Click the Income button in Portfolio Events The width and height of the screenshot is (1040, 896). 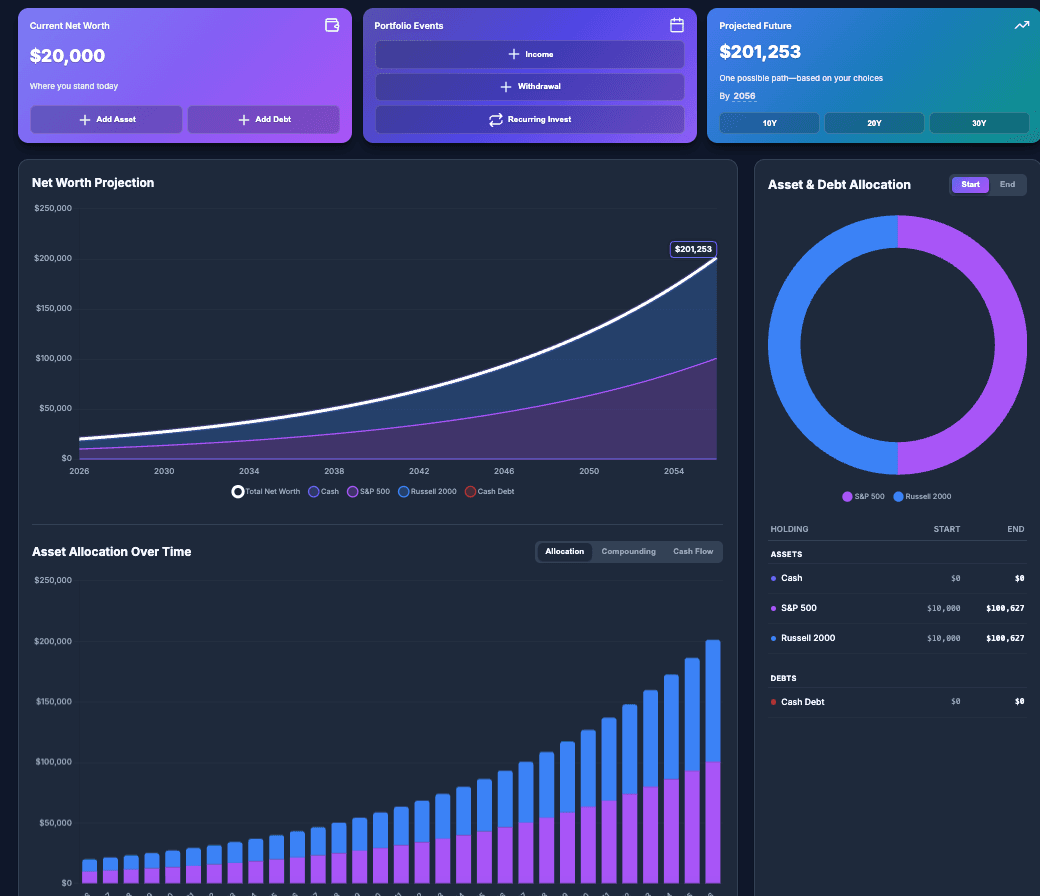tap(530, 54)
